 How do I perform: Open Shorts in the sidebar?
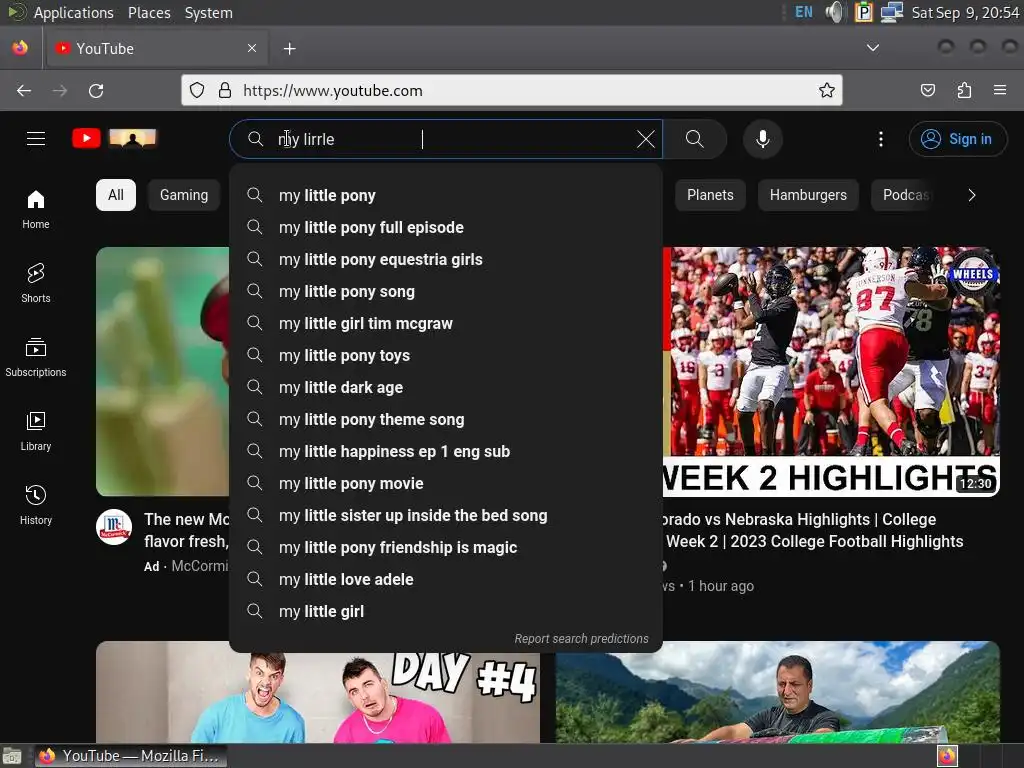pyautogui.click(x=36, y=283)
